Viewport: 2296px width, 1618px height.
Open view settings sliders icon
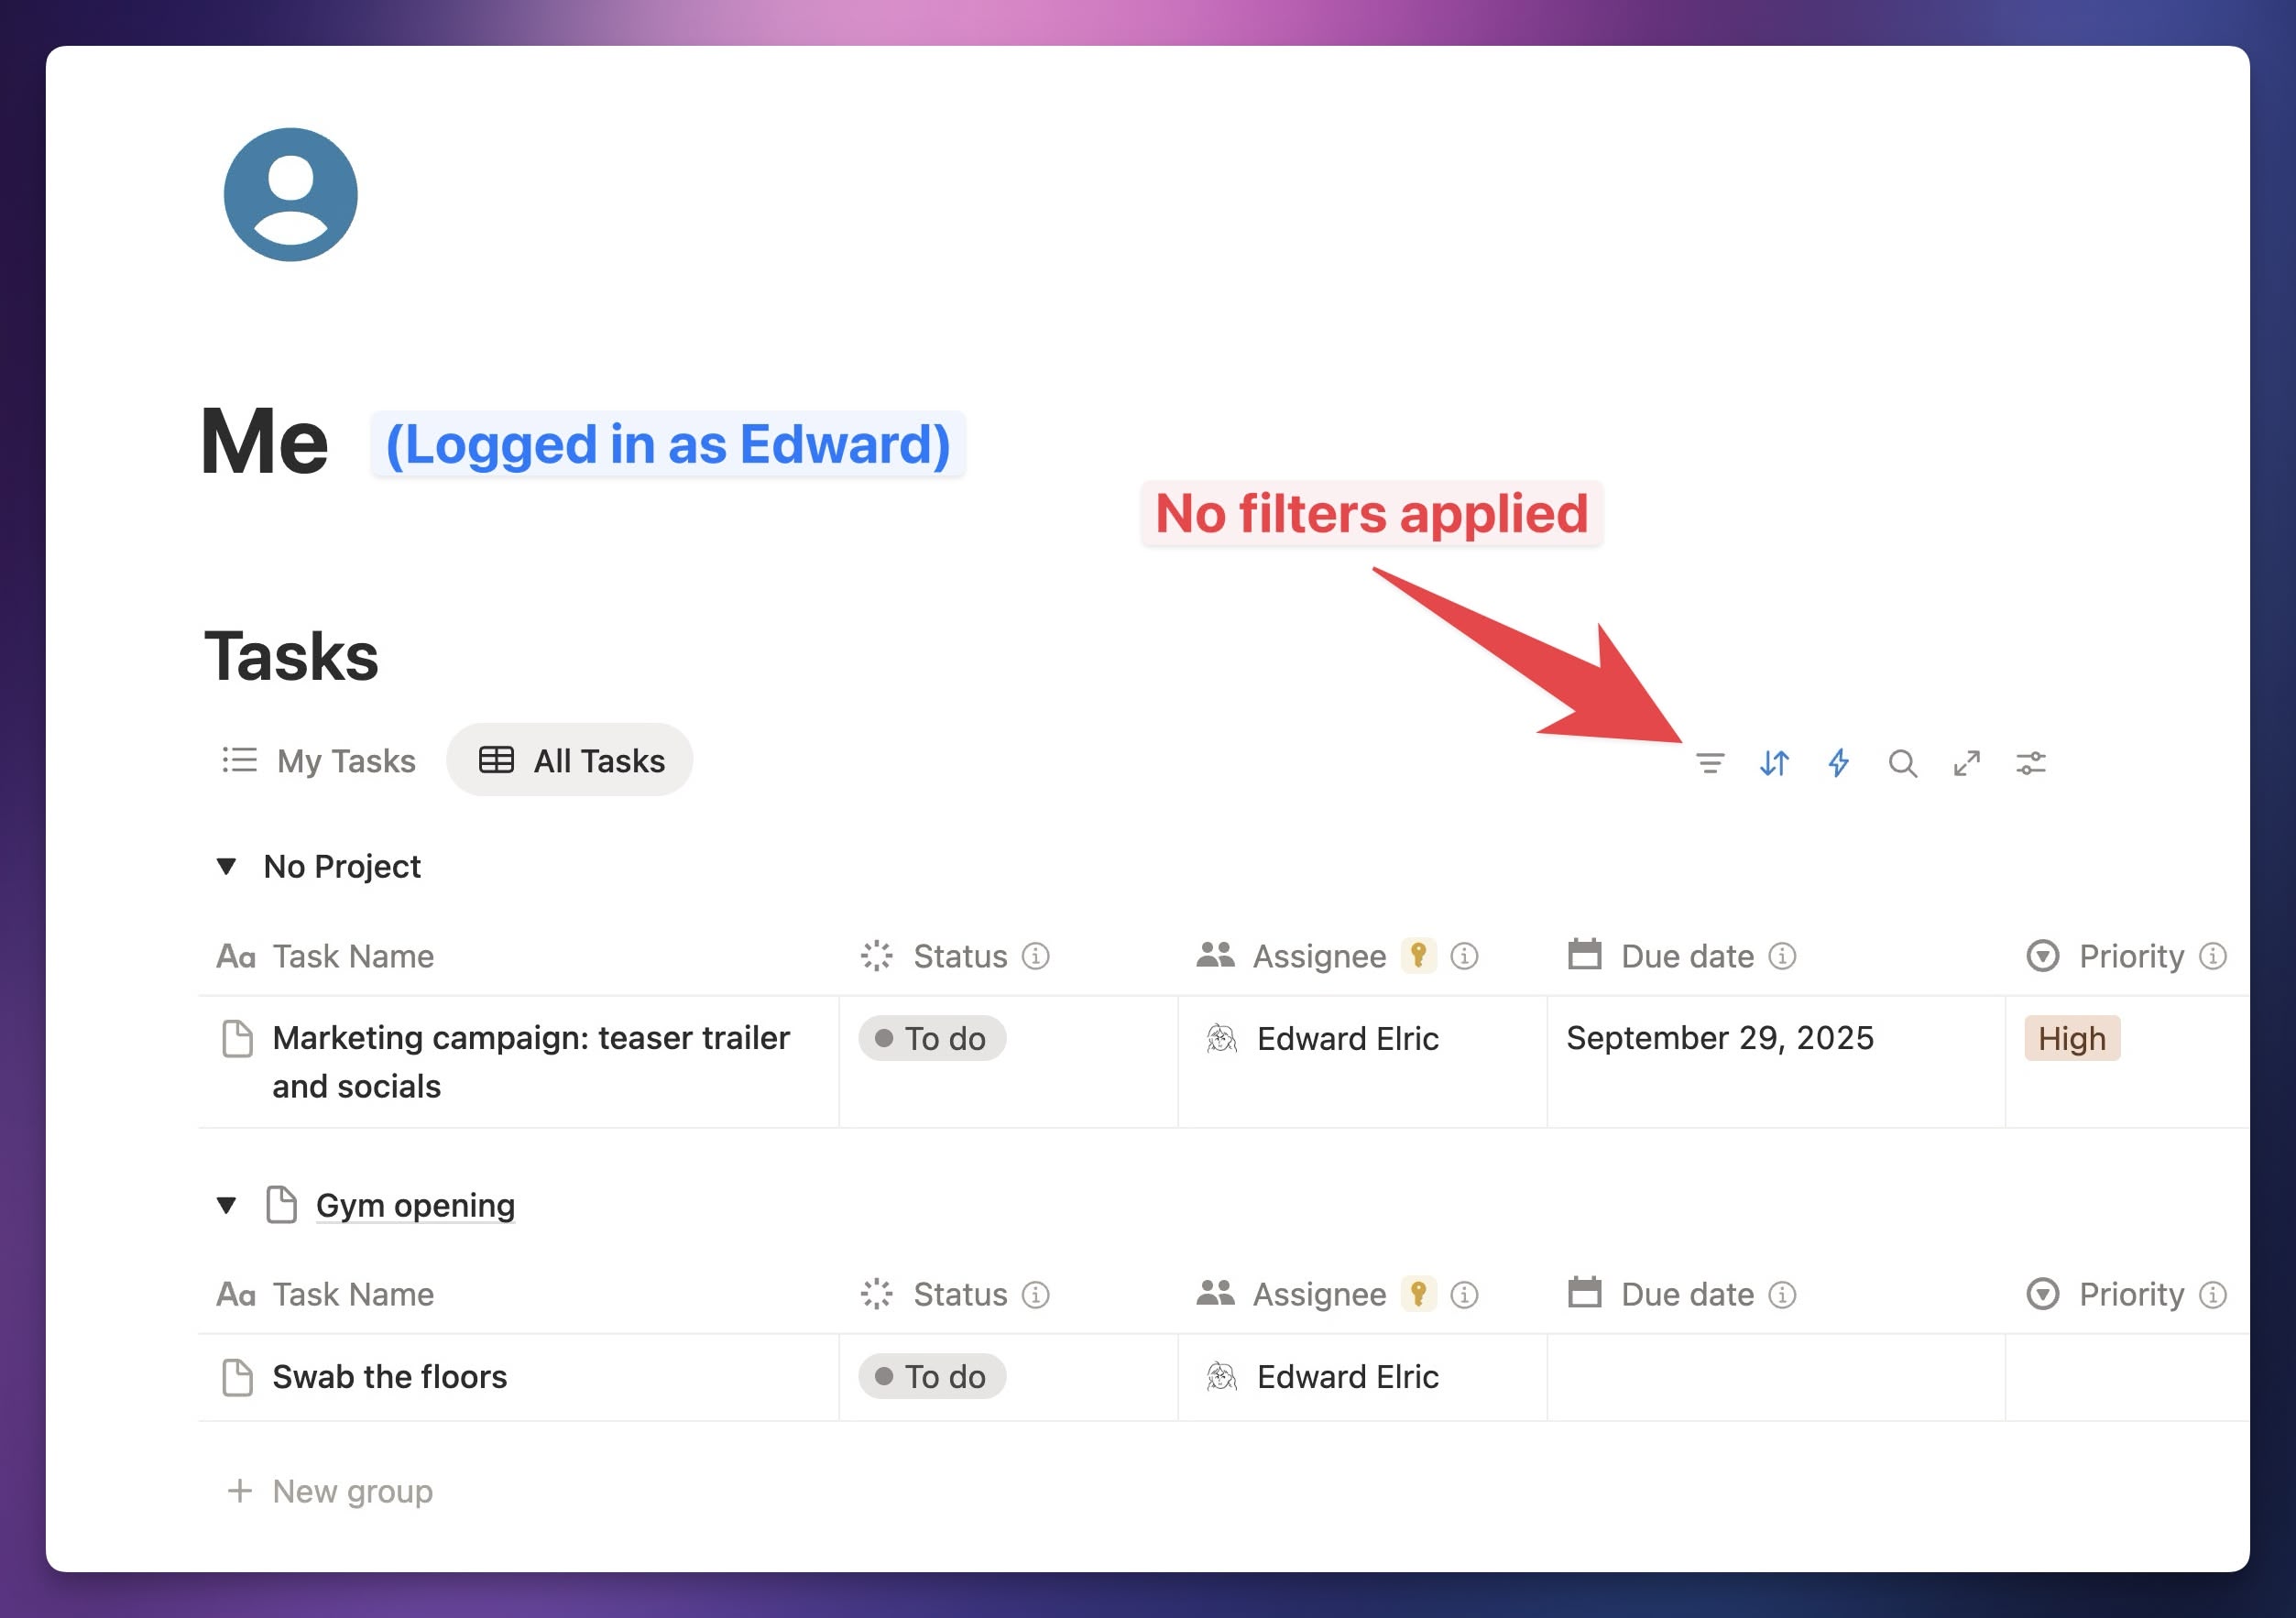point(2030,763)
